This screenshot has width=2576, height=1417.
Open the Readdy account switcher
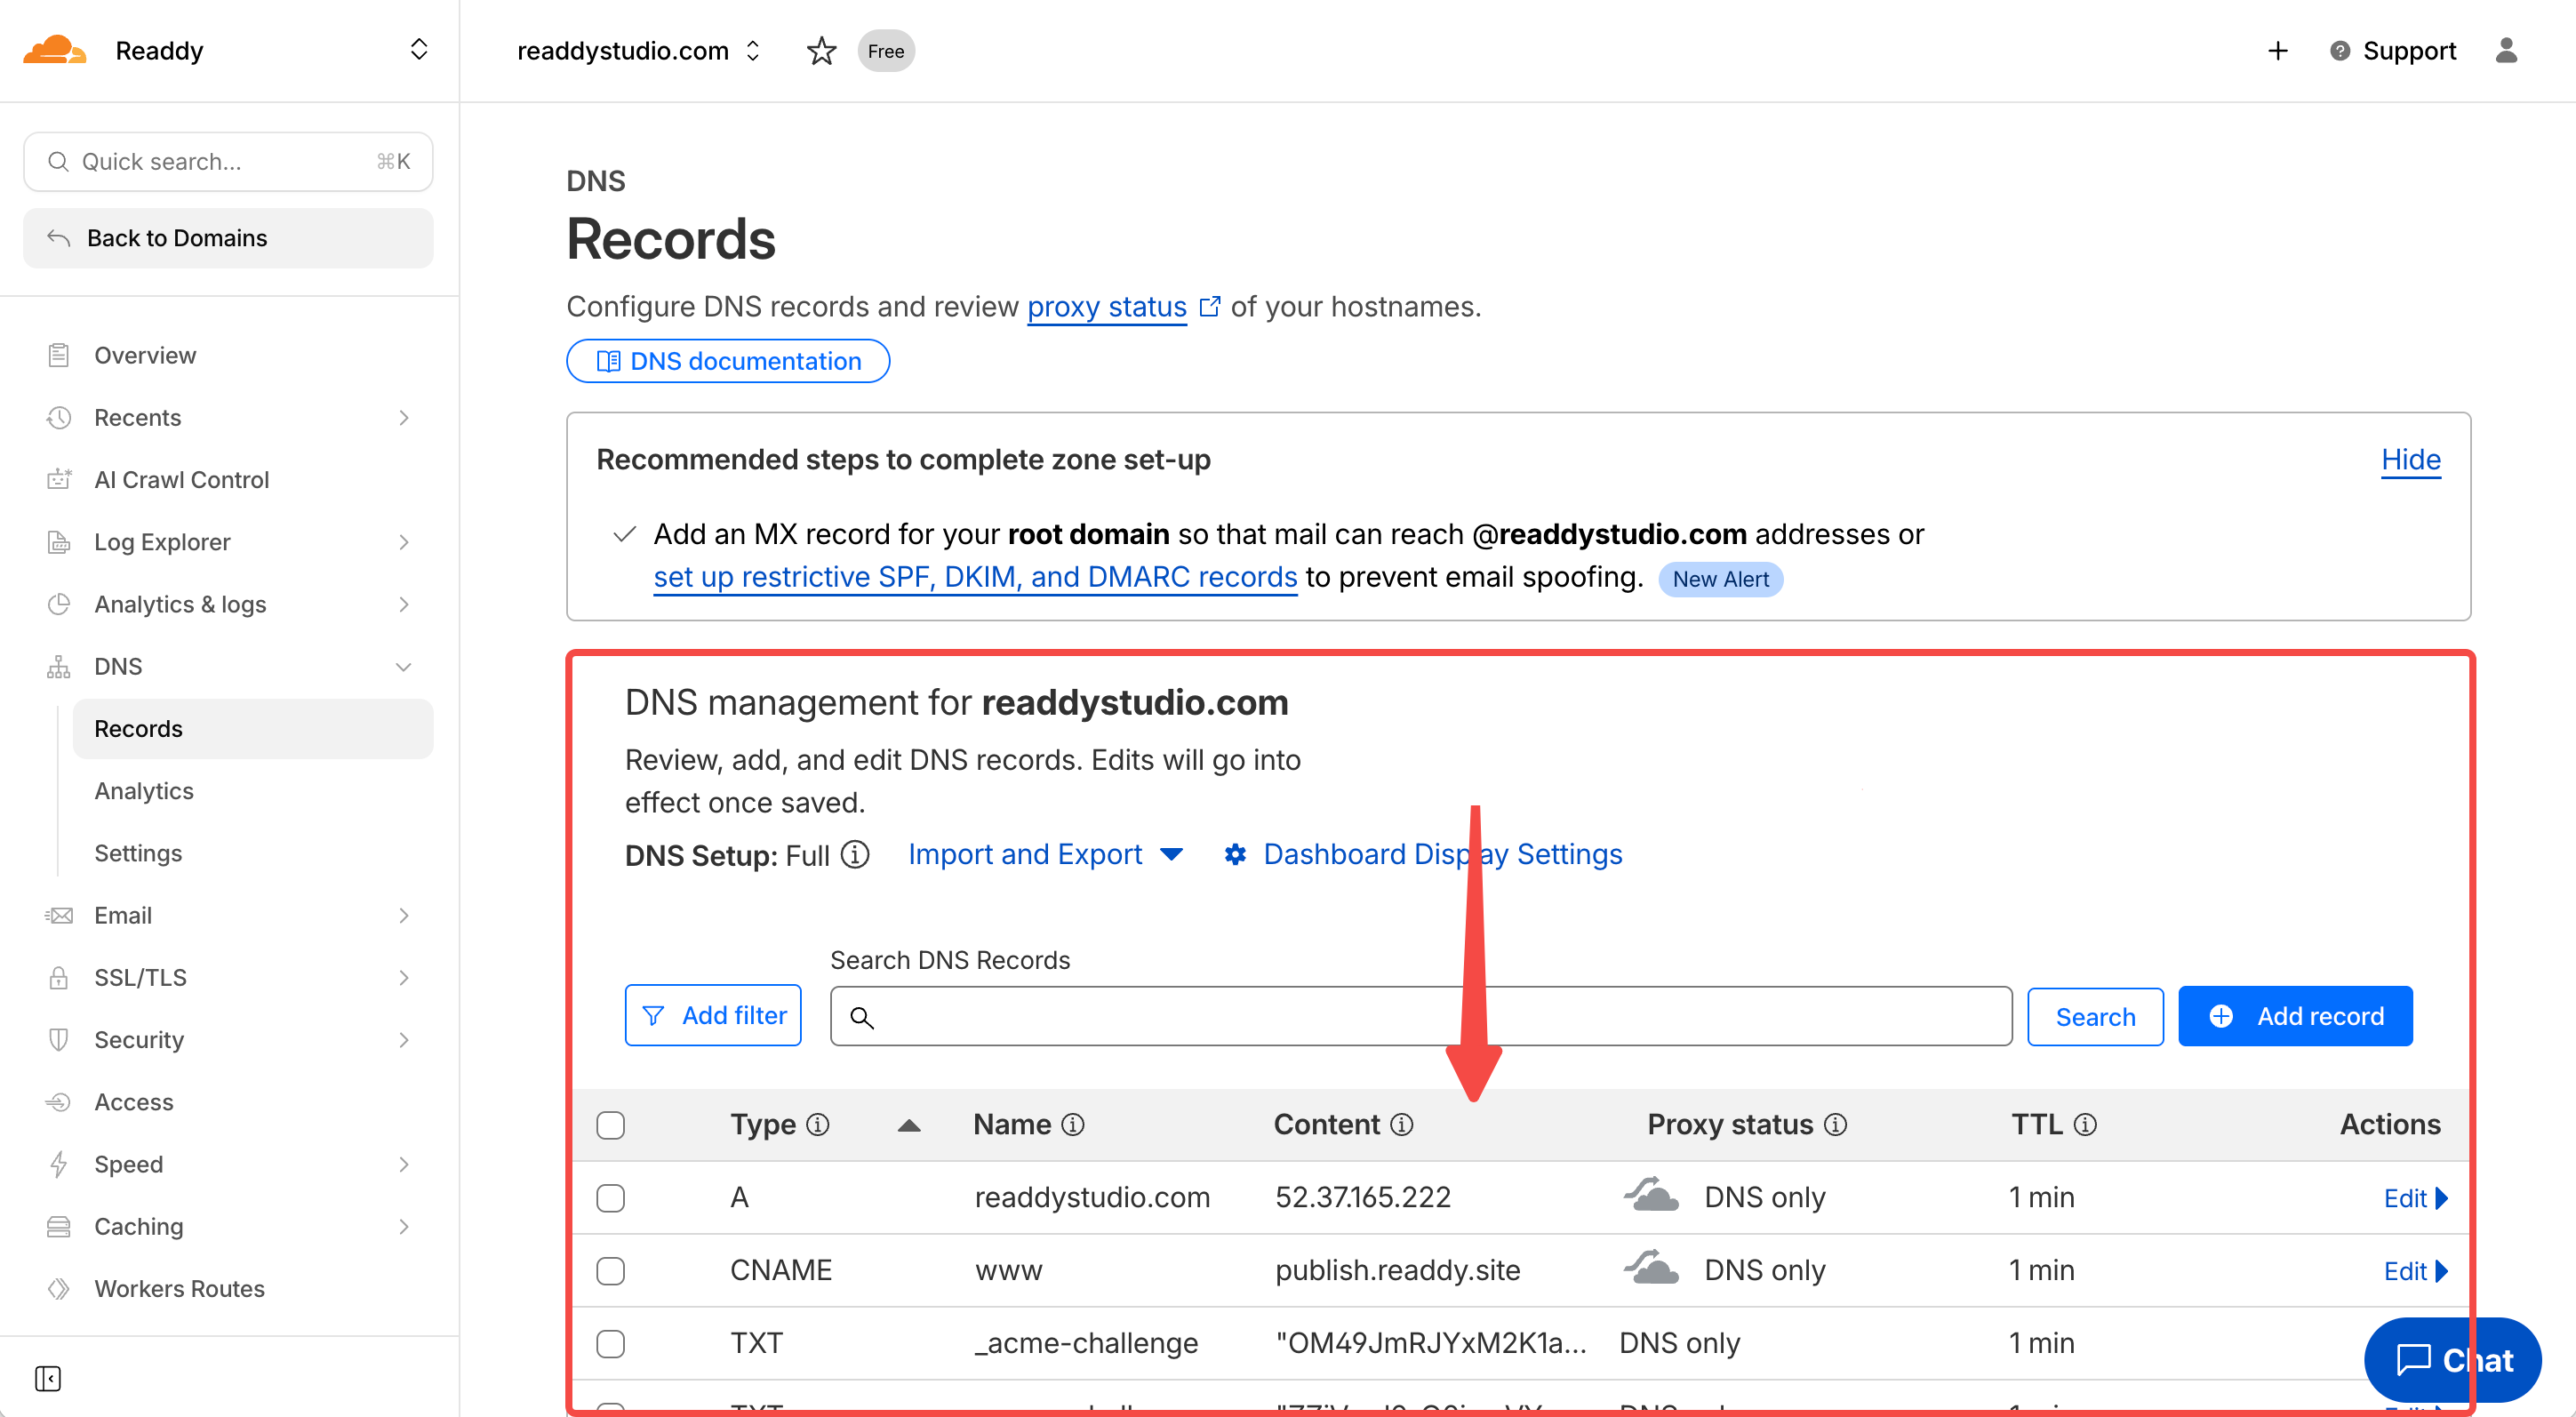419,50
